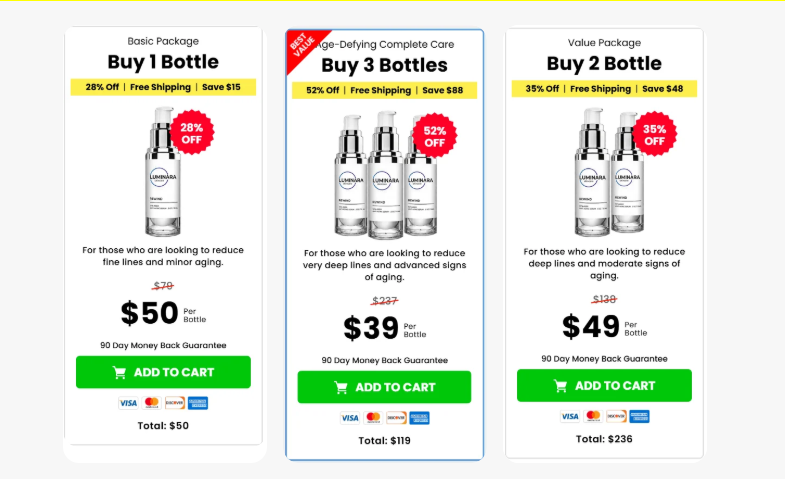Click Discover icon under Buy 2 Bottle
Screen dimensions: 785x479
click(616, 416)
